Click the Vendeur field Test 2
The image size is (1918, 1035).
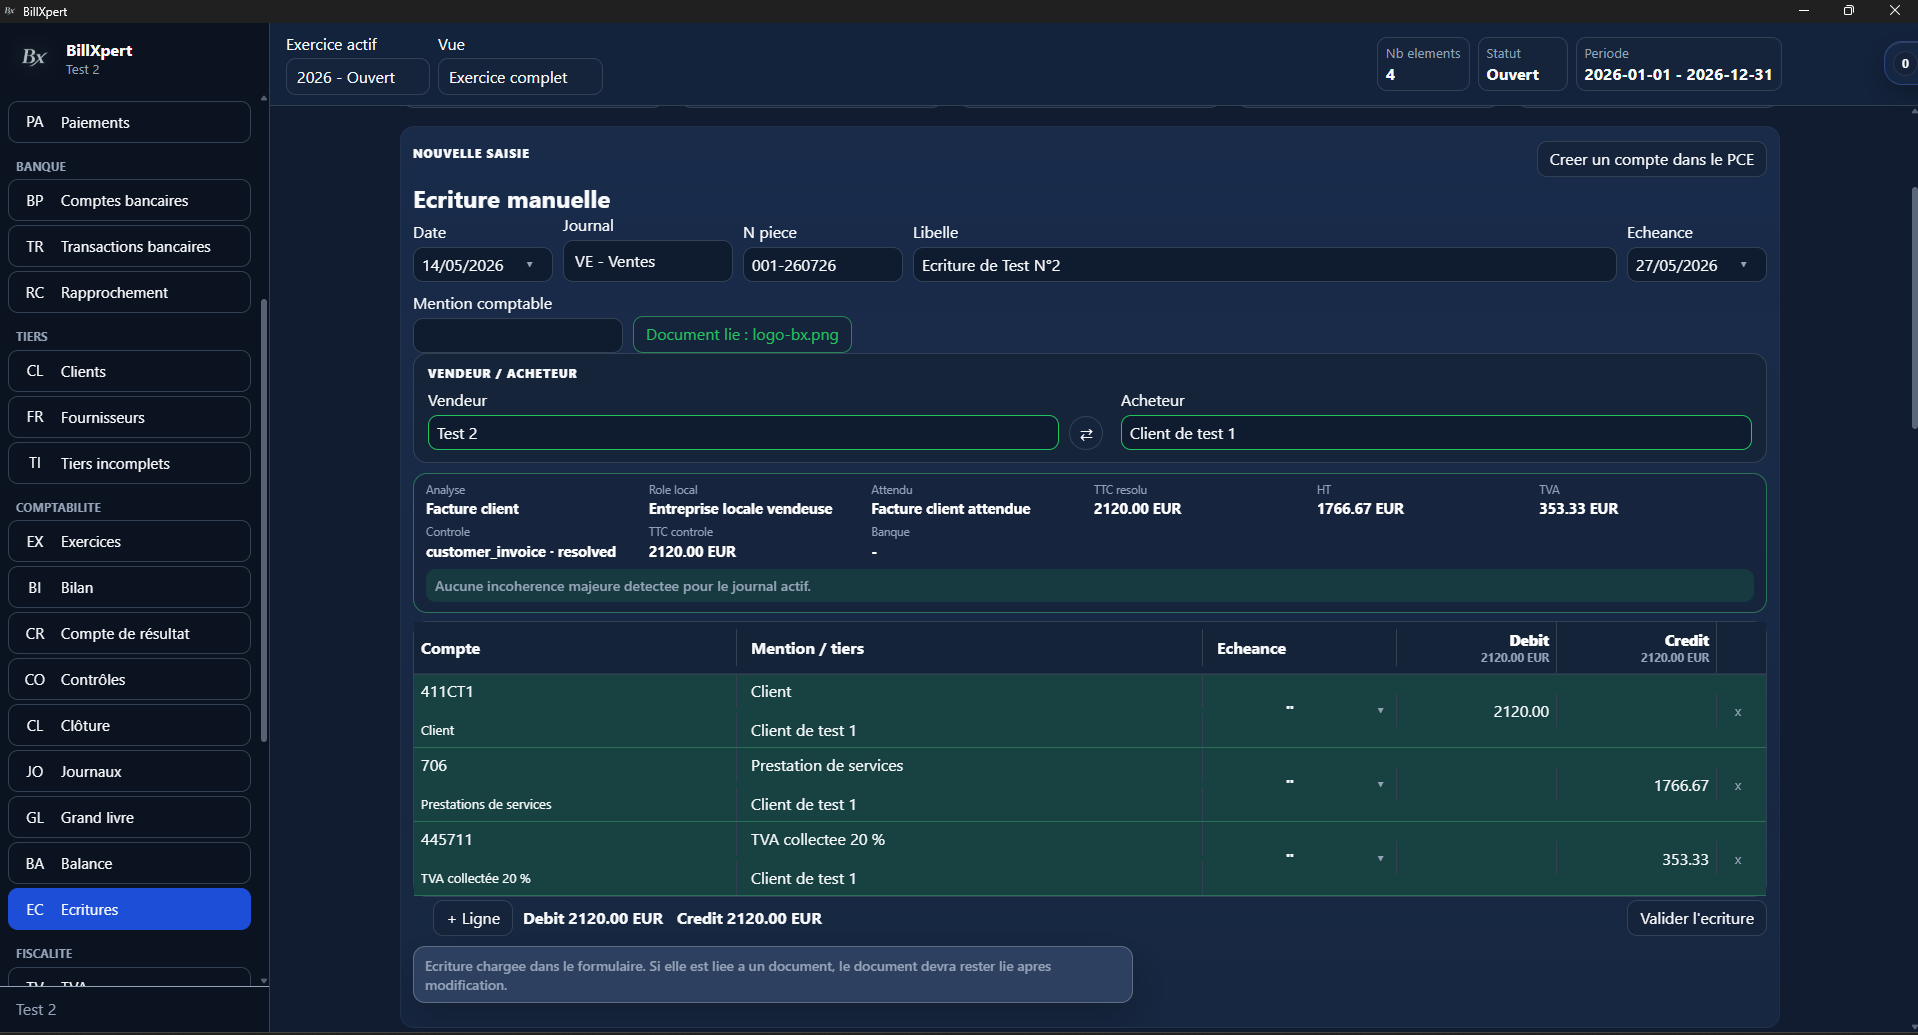pos(743,433)
